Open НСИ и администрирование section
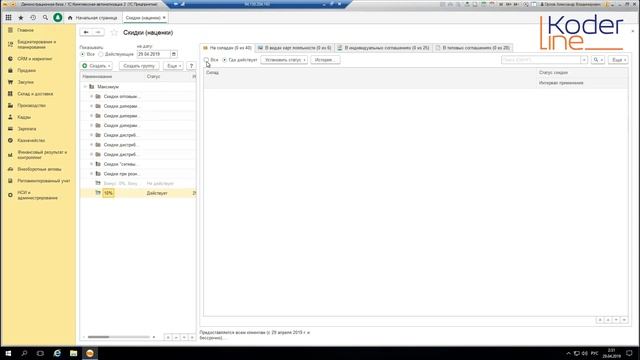This screenshot has height=360, width=640. coord(38,195)
